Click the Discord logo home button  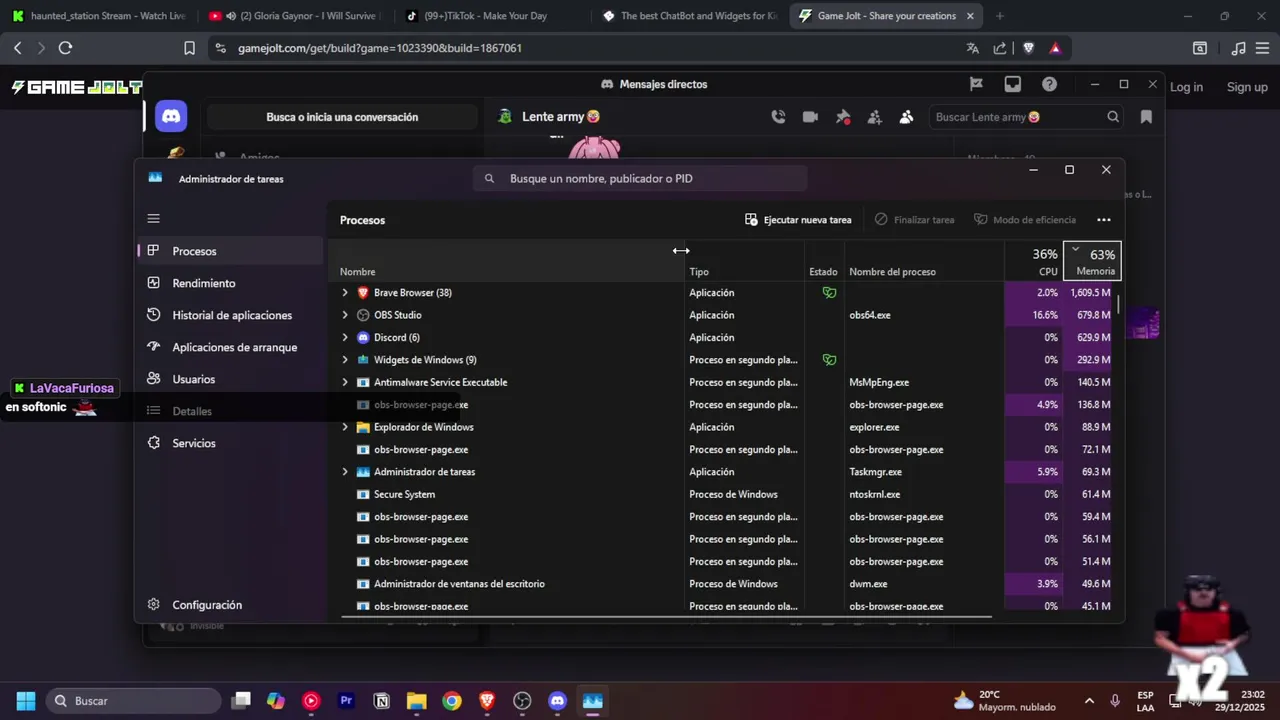171,116
